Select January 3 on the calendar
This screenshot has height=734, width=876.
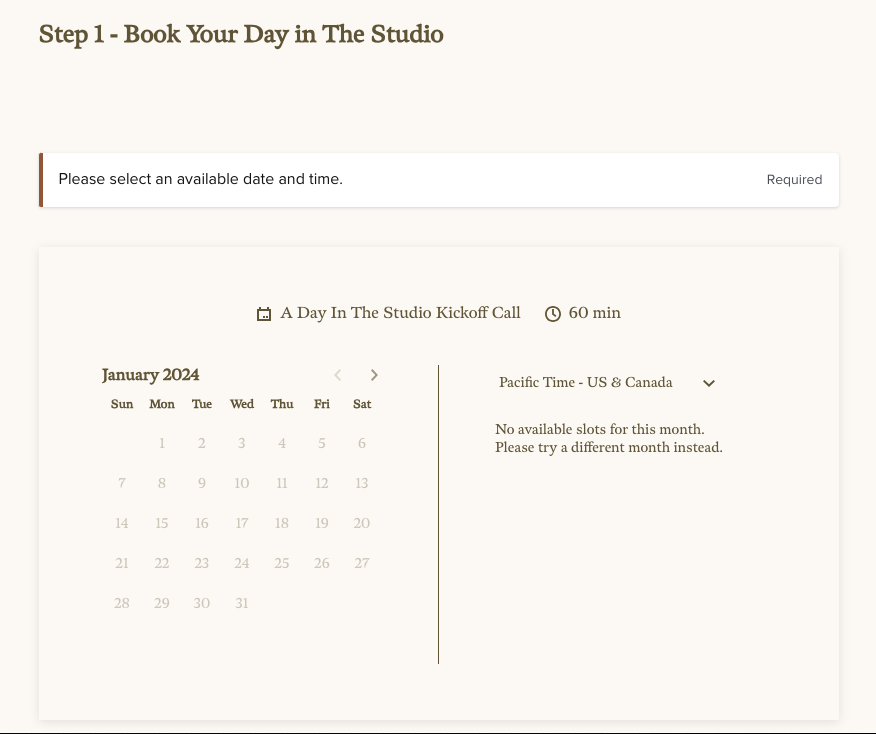241,444
